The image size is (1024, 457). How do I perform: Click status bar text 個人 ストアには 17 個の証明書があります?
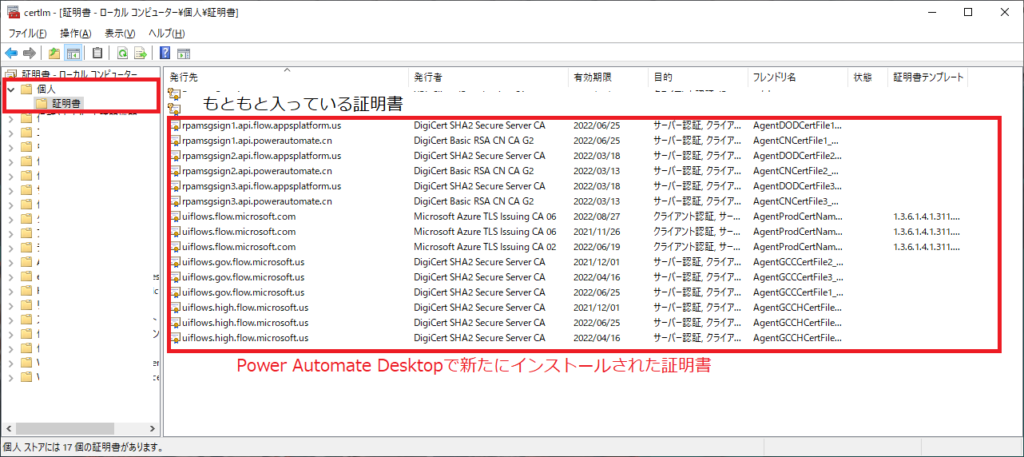click(x=82, y=448)
